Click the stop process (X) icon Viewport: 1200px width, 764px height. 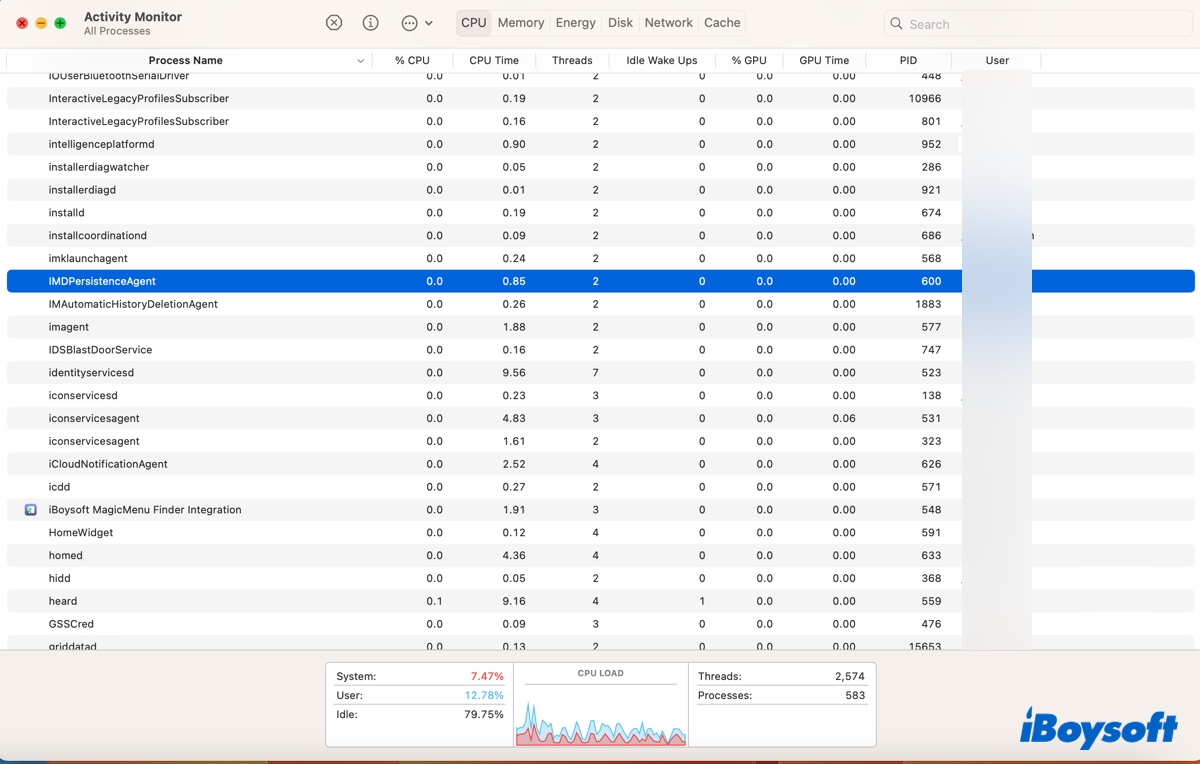coord(334,23)
